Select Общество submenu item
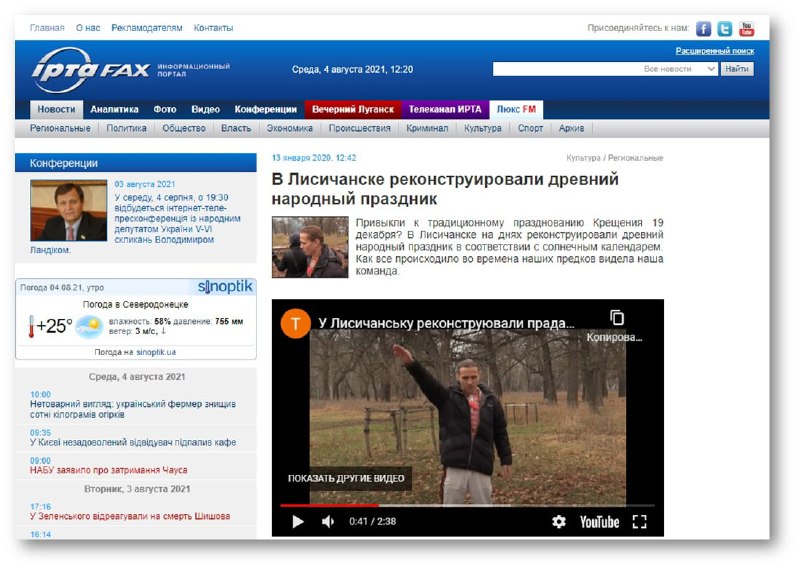The image size is (800, 570). (184, 129)
